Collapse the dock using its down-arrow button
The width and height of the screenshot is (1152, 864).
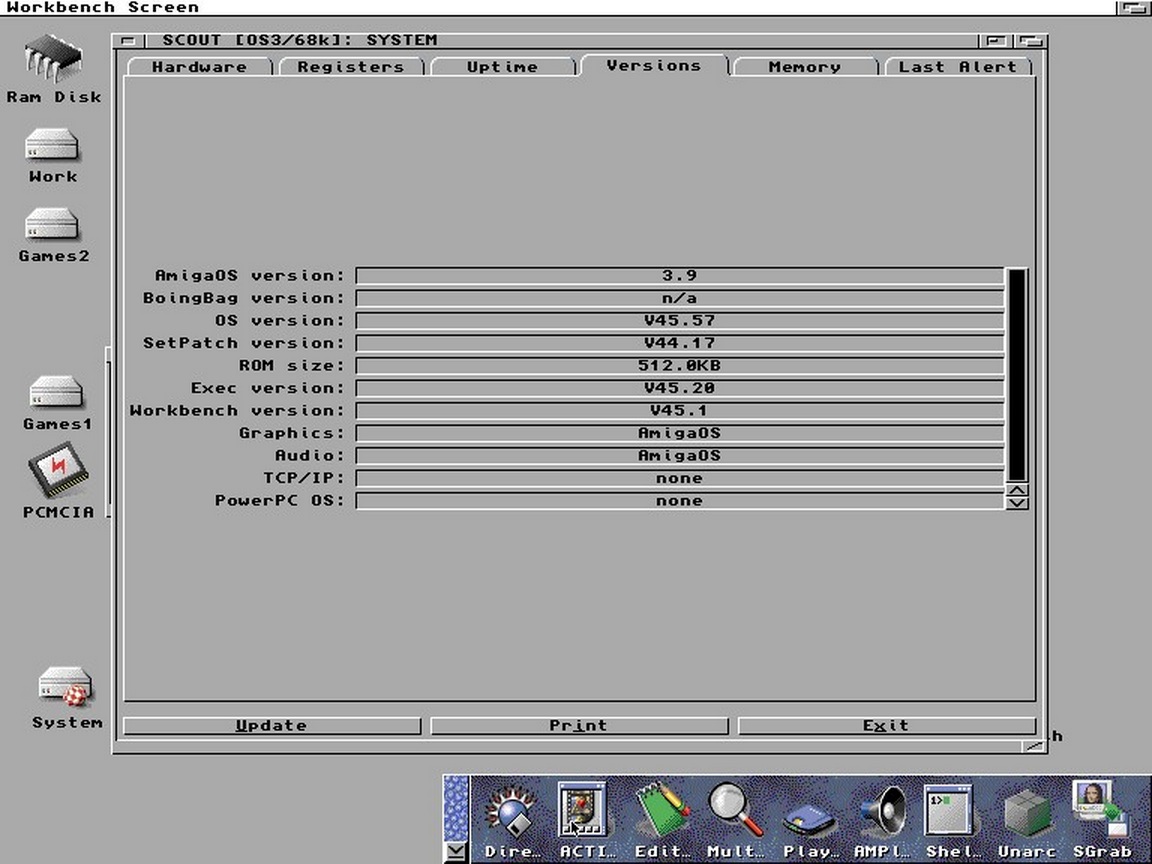456,852
